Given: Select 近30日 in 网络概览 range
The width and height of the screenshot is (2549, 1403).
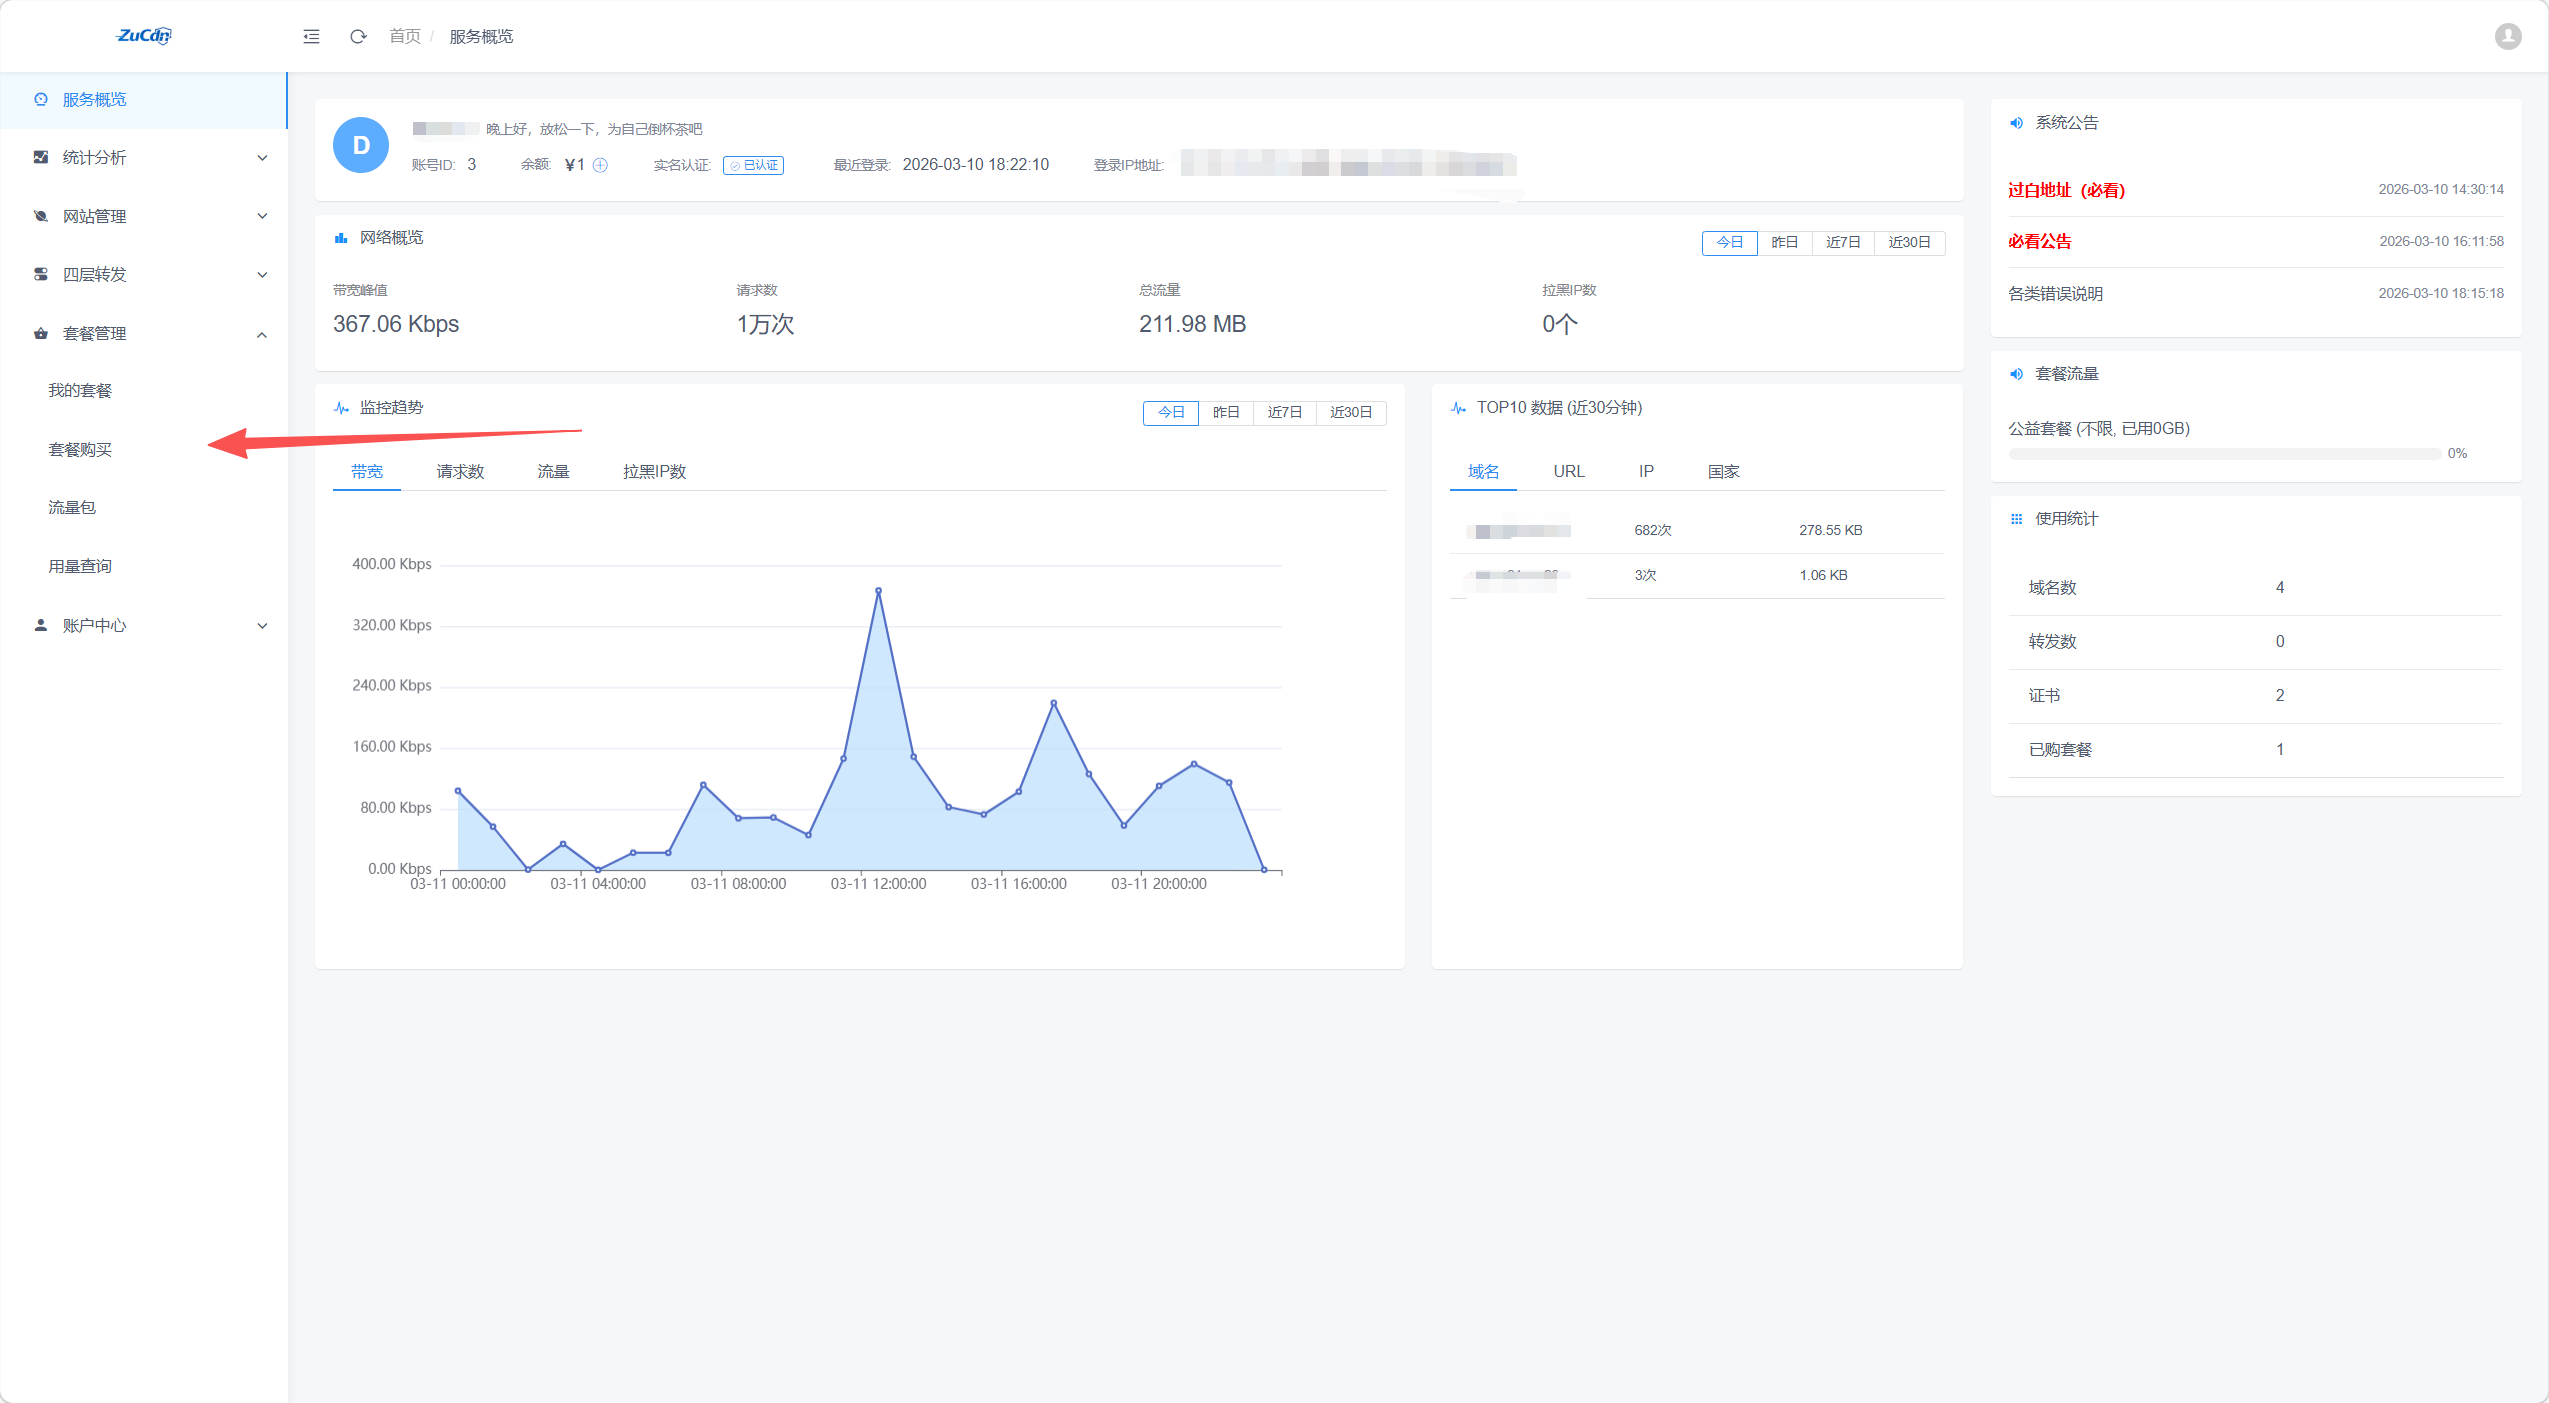Looking at the screenshot, I should (1908, 243).
